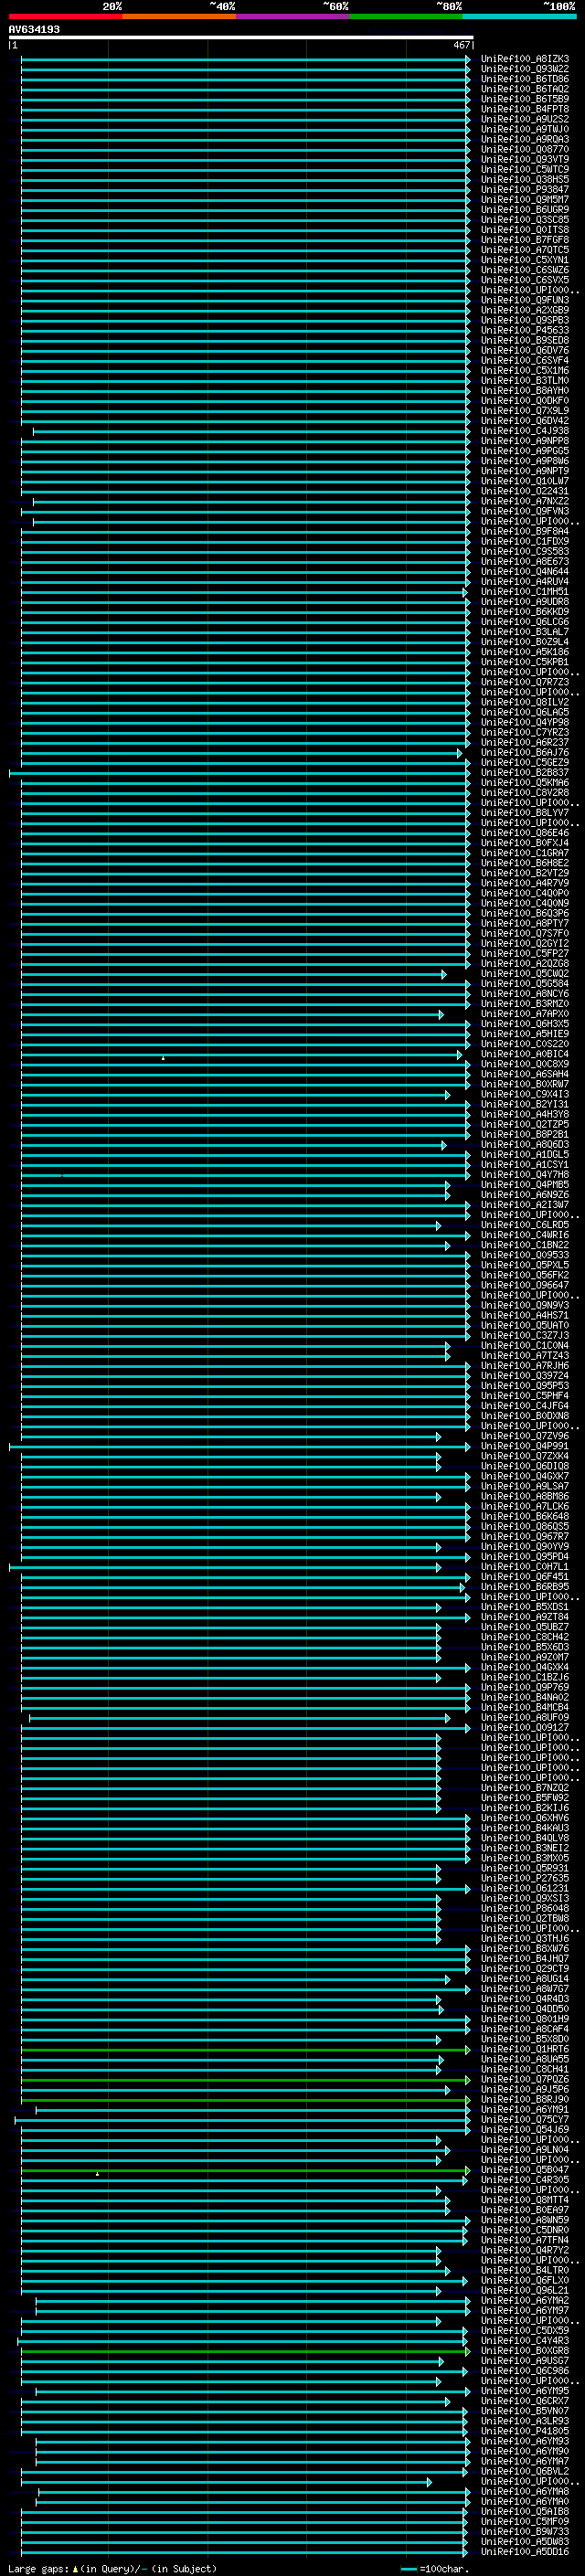Select hit label UniRef100_Q4P991
This screenshot has height=2576, width=585.
525,1446
